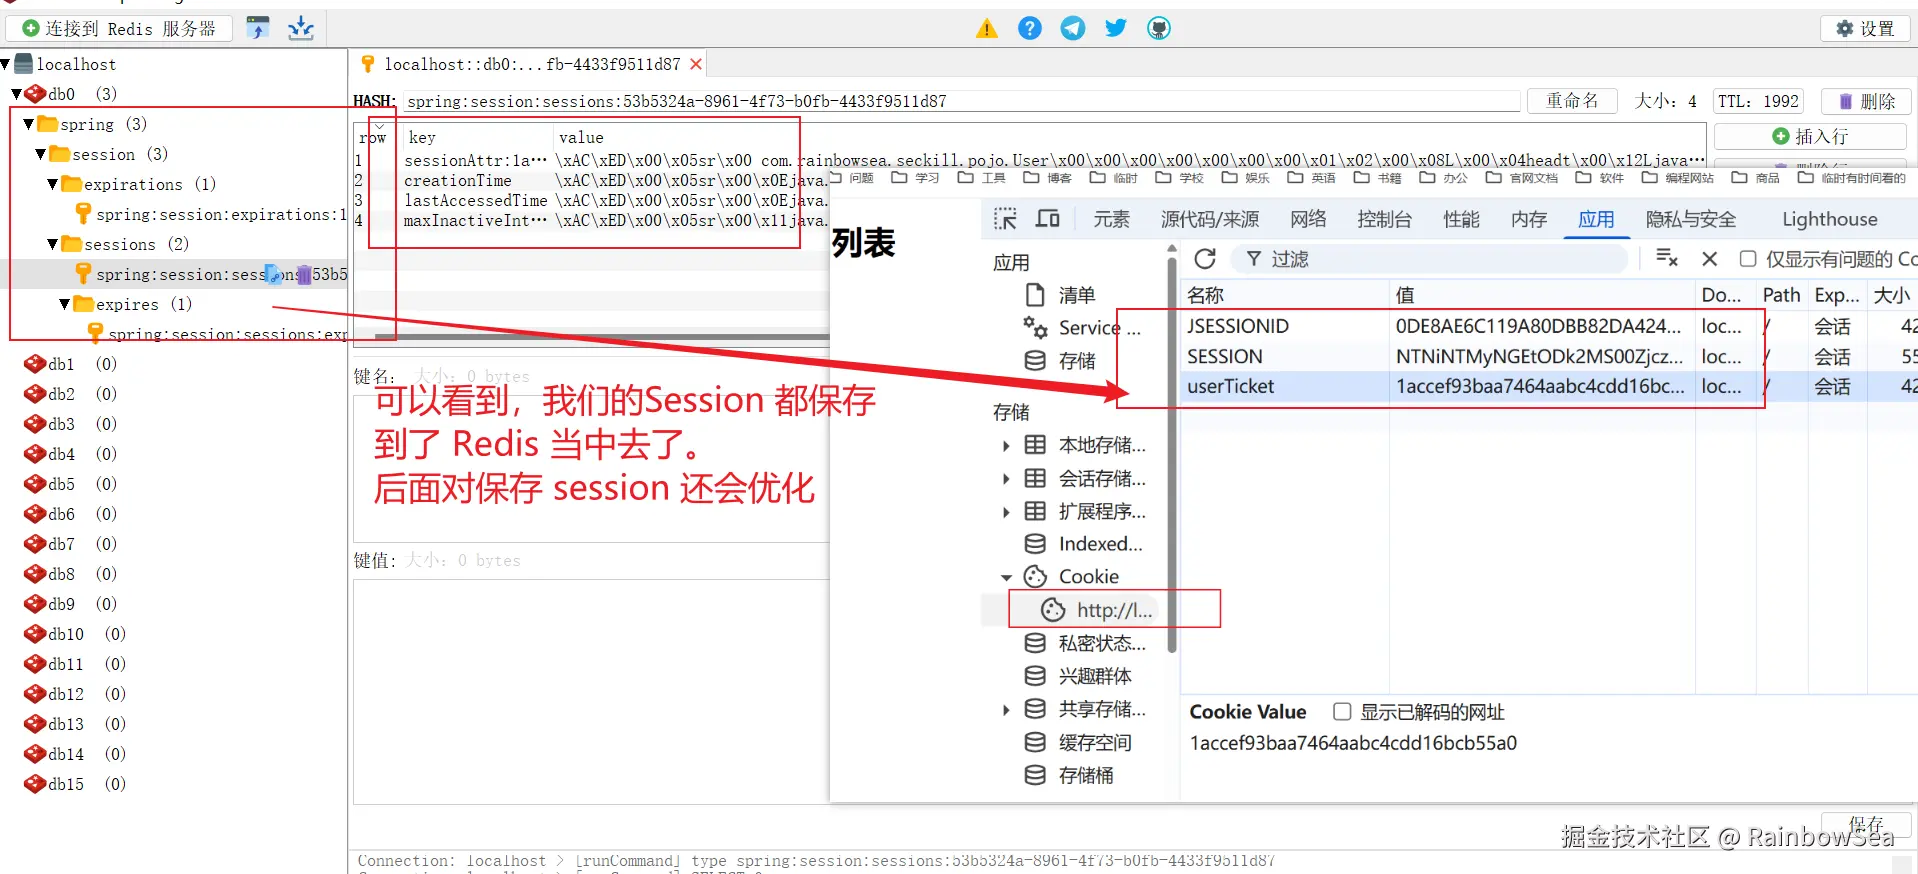Expand the 本地存储 storage node
The height and width of the screenshot is (874, 1918).
(x=1006, y=446)
